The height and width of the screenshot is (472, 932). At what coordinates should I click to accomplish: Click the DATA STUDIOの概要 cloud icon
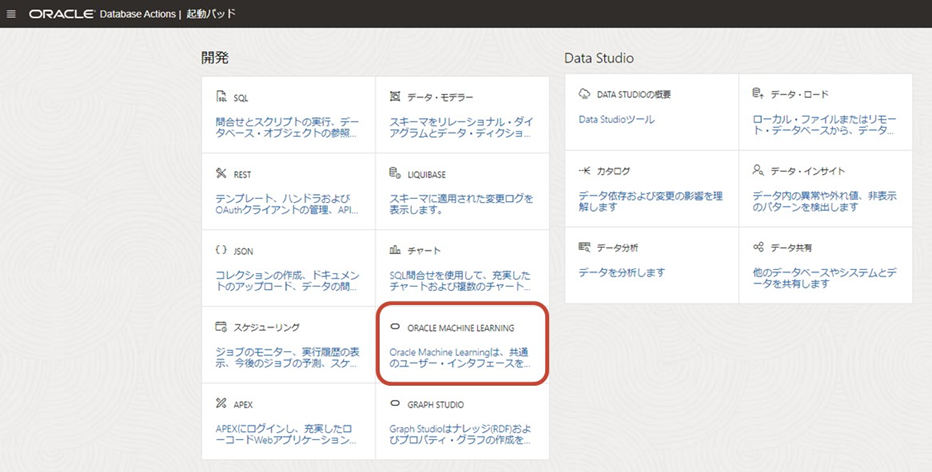pos(584,94)
